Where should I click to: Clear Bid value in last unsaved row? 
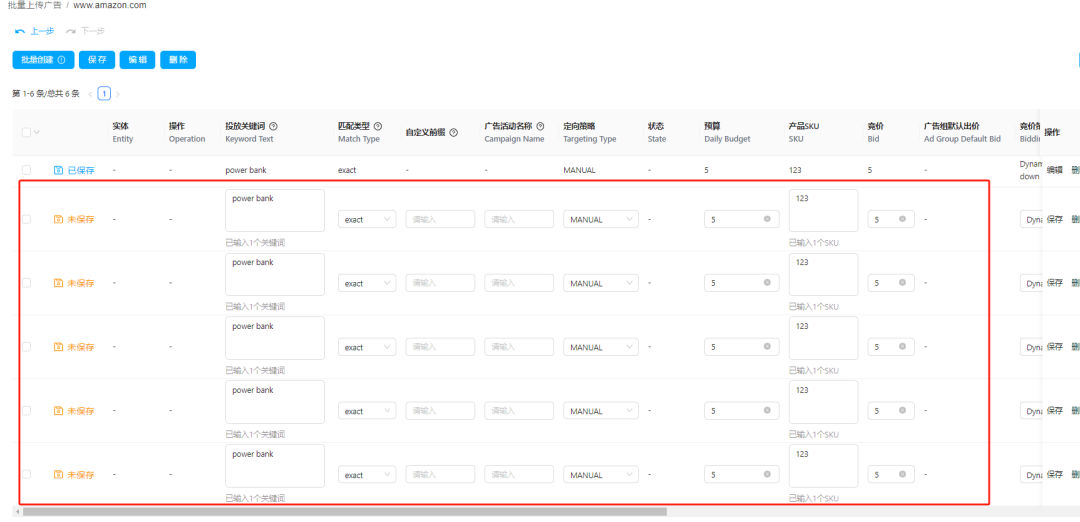(x=902, y=475)
